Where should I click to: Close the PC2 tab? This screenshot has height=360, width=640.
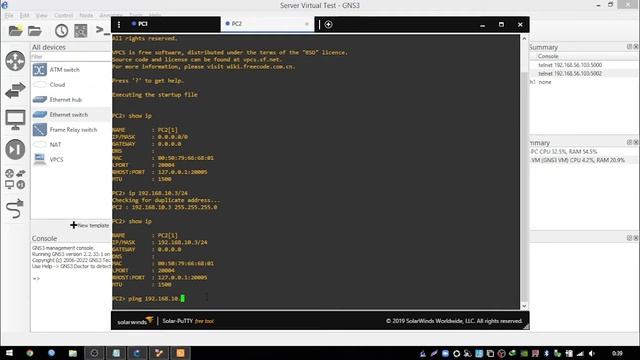[307, 24]
